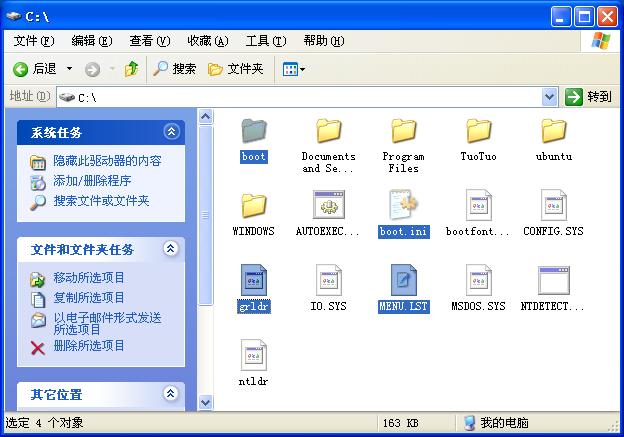
Task: Go back with the 后退 button
Action: point(35,69)
